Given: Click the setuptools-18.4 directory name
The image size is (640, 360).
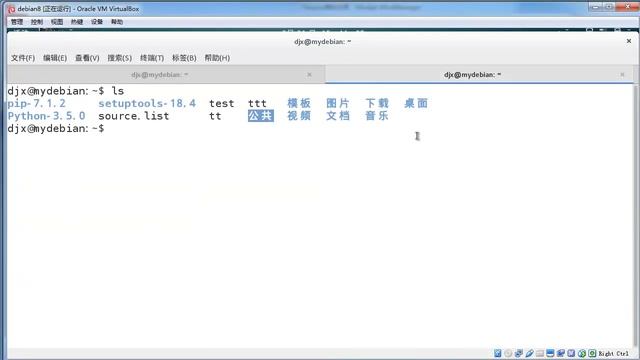Looking at the screenshot, I should 147,103.
